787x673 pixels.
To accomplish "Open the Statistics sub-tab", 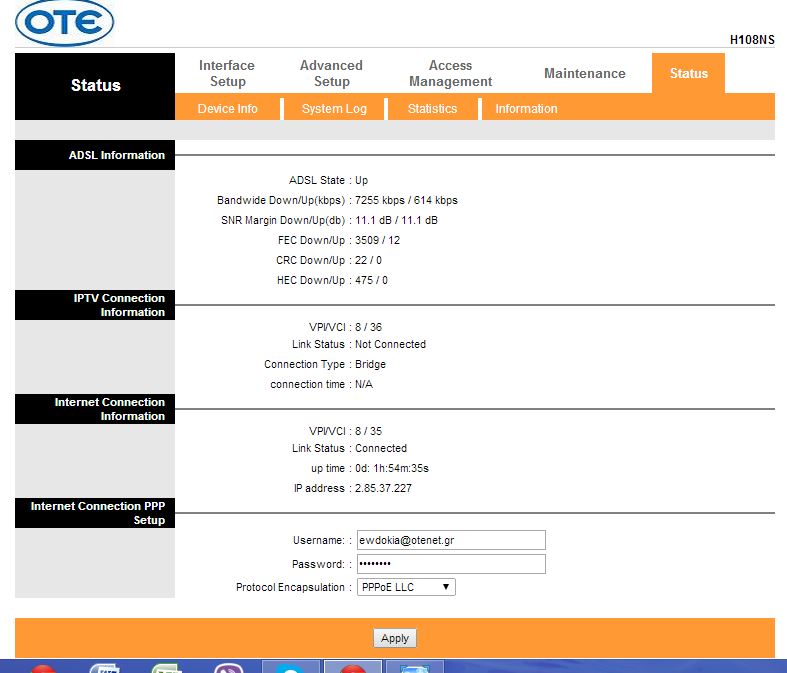I will (x=432, y=109).
